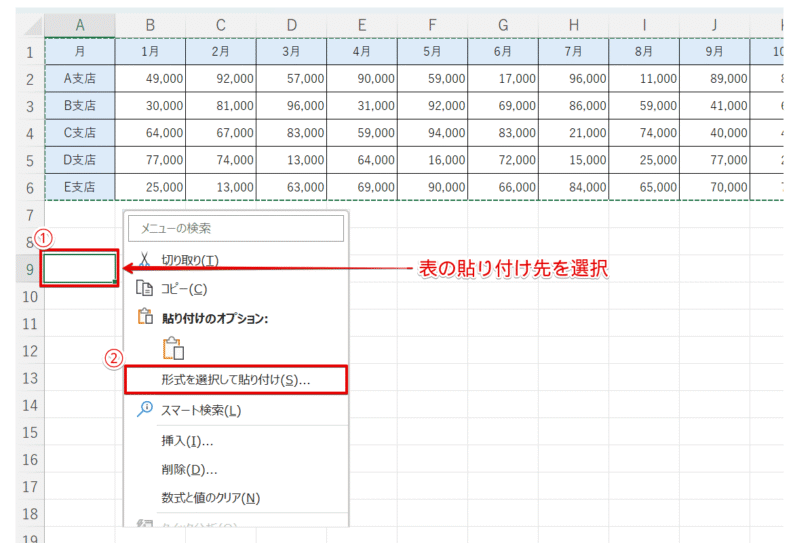Click the 5月 header cell
This screenshot has height=543, width=812.
(432, 52)
